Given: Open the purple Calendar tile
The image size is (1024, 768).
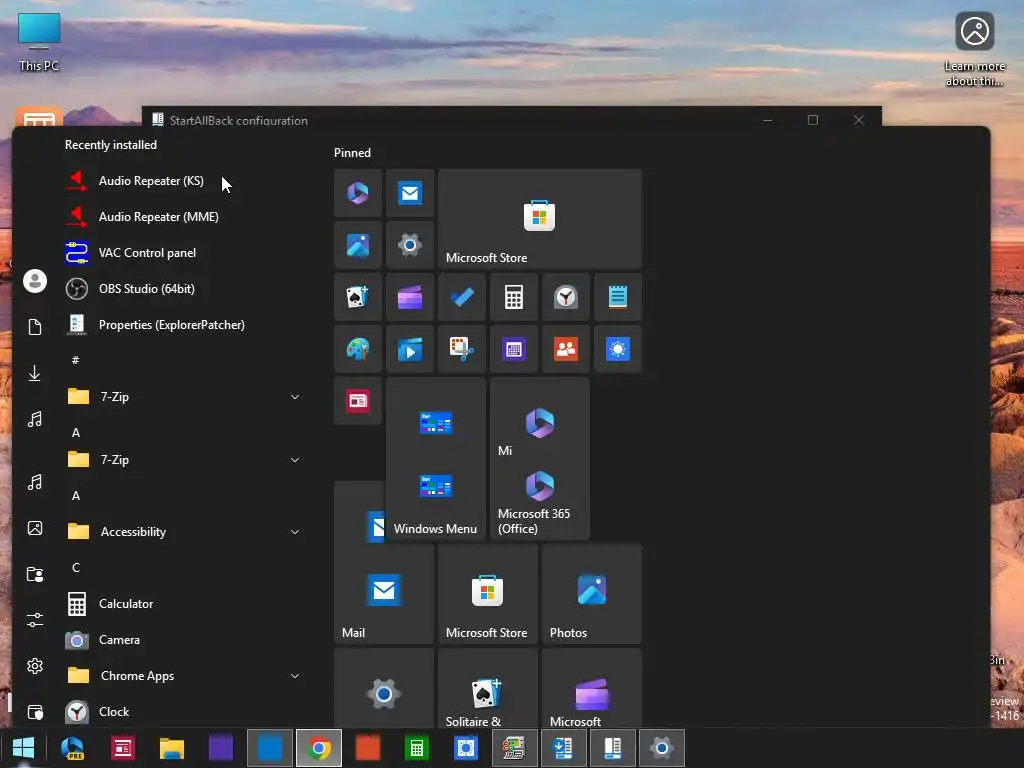Looking at the screenshot, I should pyautogui.click(x=514, y=349).
